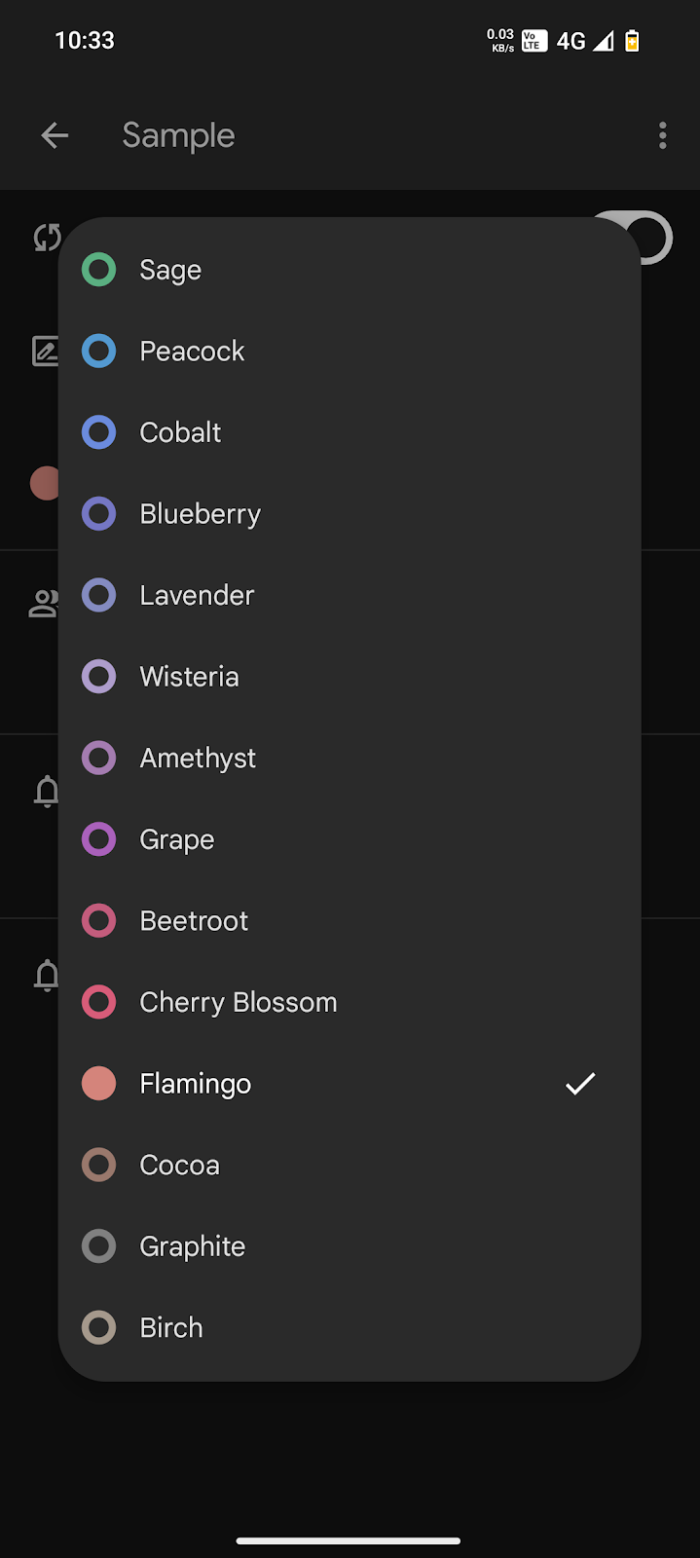The height and width of the screenshot is (1558, 700).
Task: Tap the back arrow icon
Action: pos(54,136)
